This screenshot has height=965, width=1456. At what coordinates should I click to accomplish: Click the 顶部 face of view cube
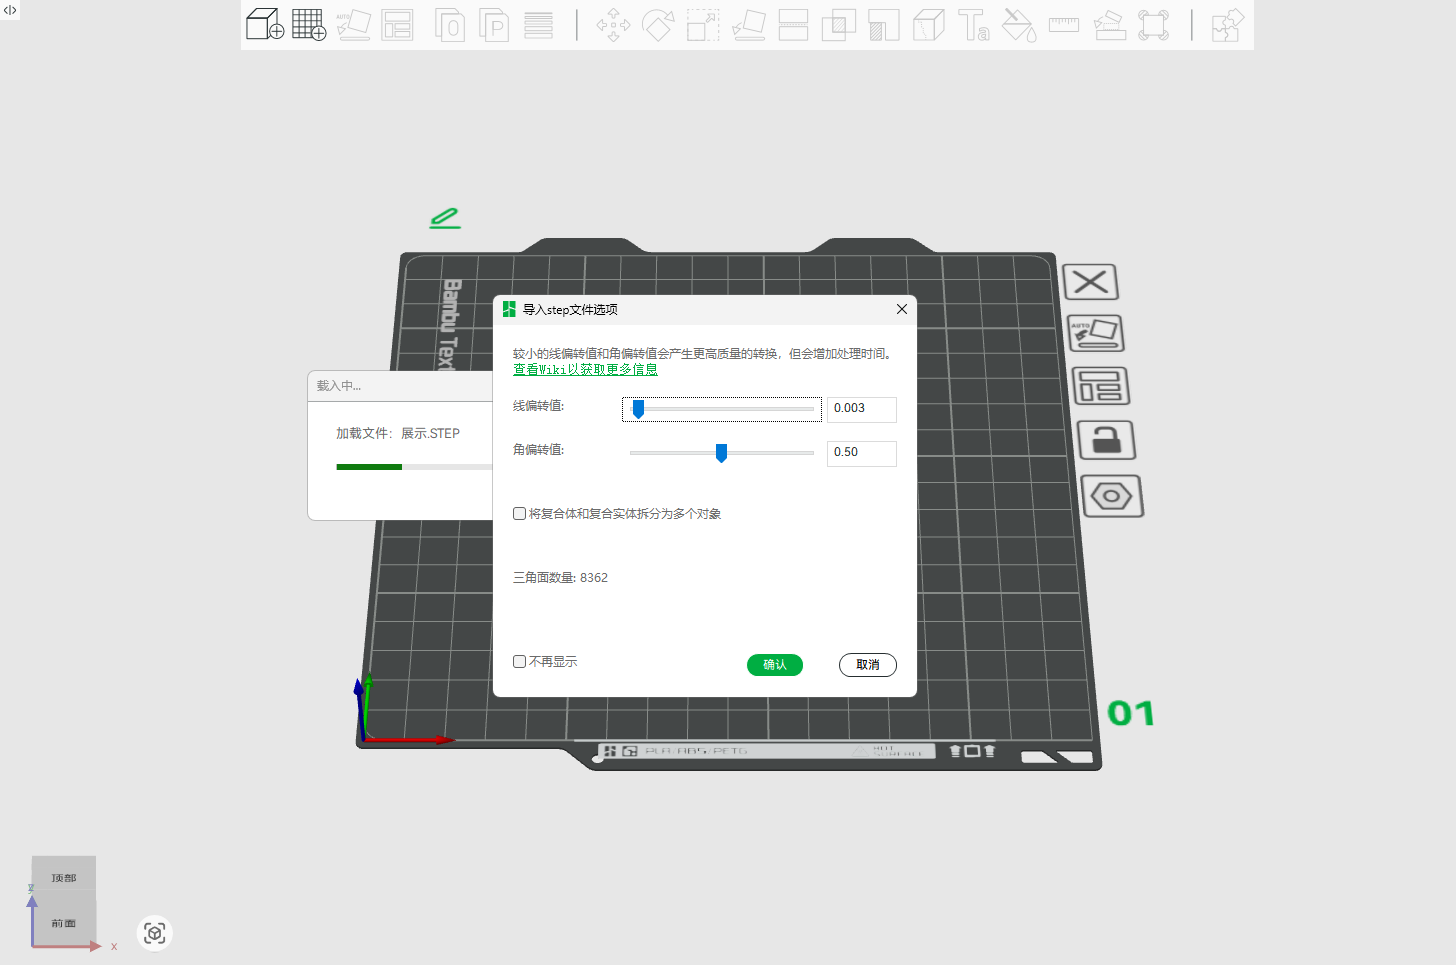tap(64, 877)
